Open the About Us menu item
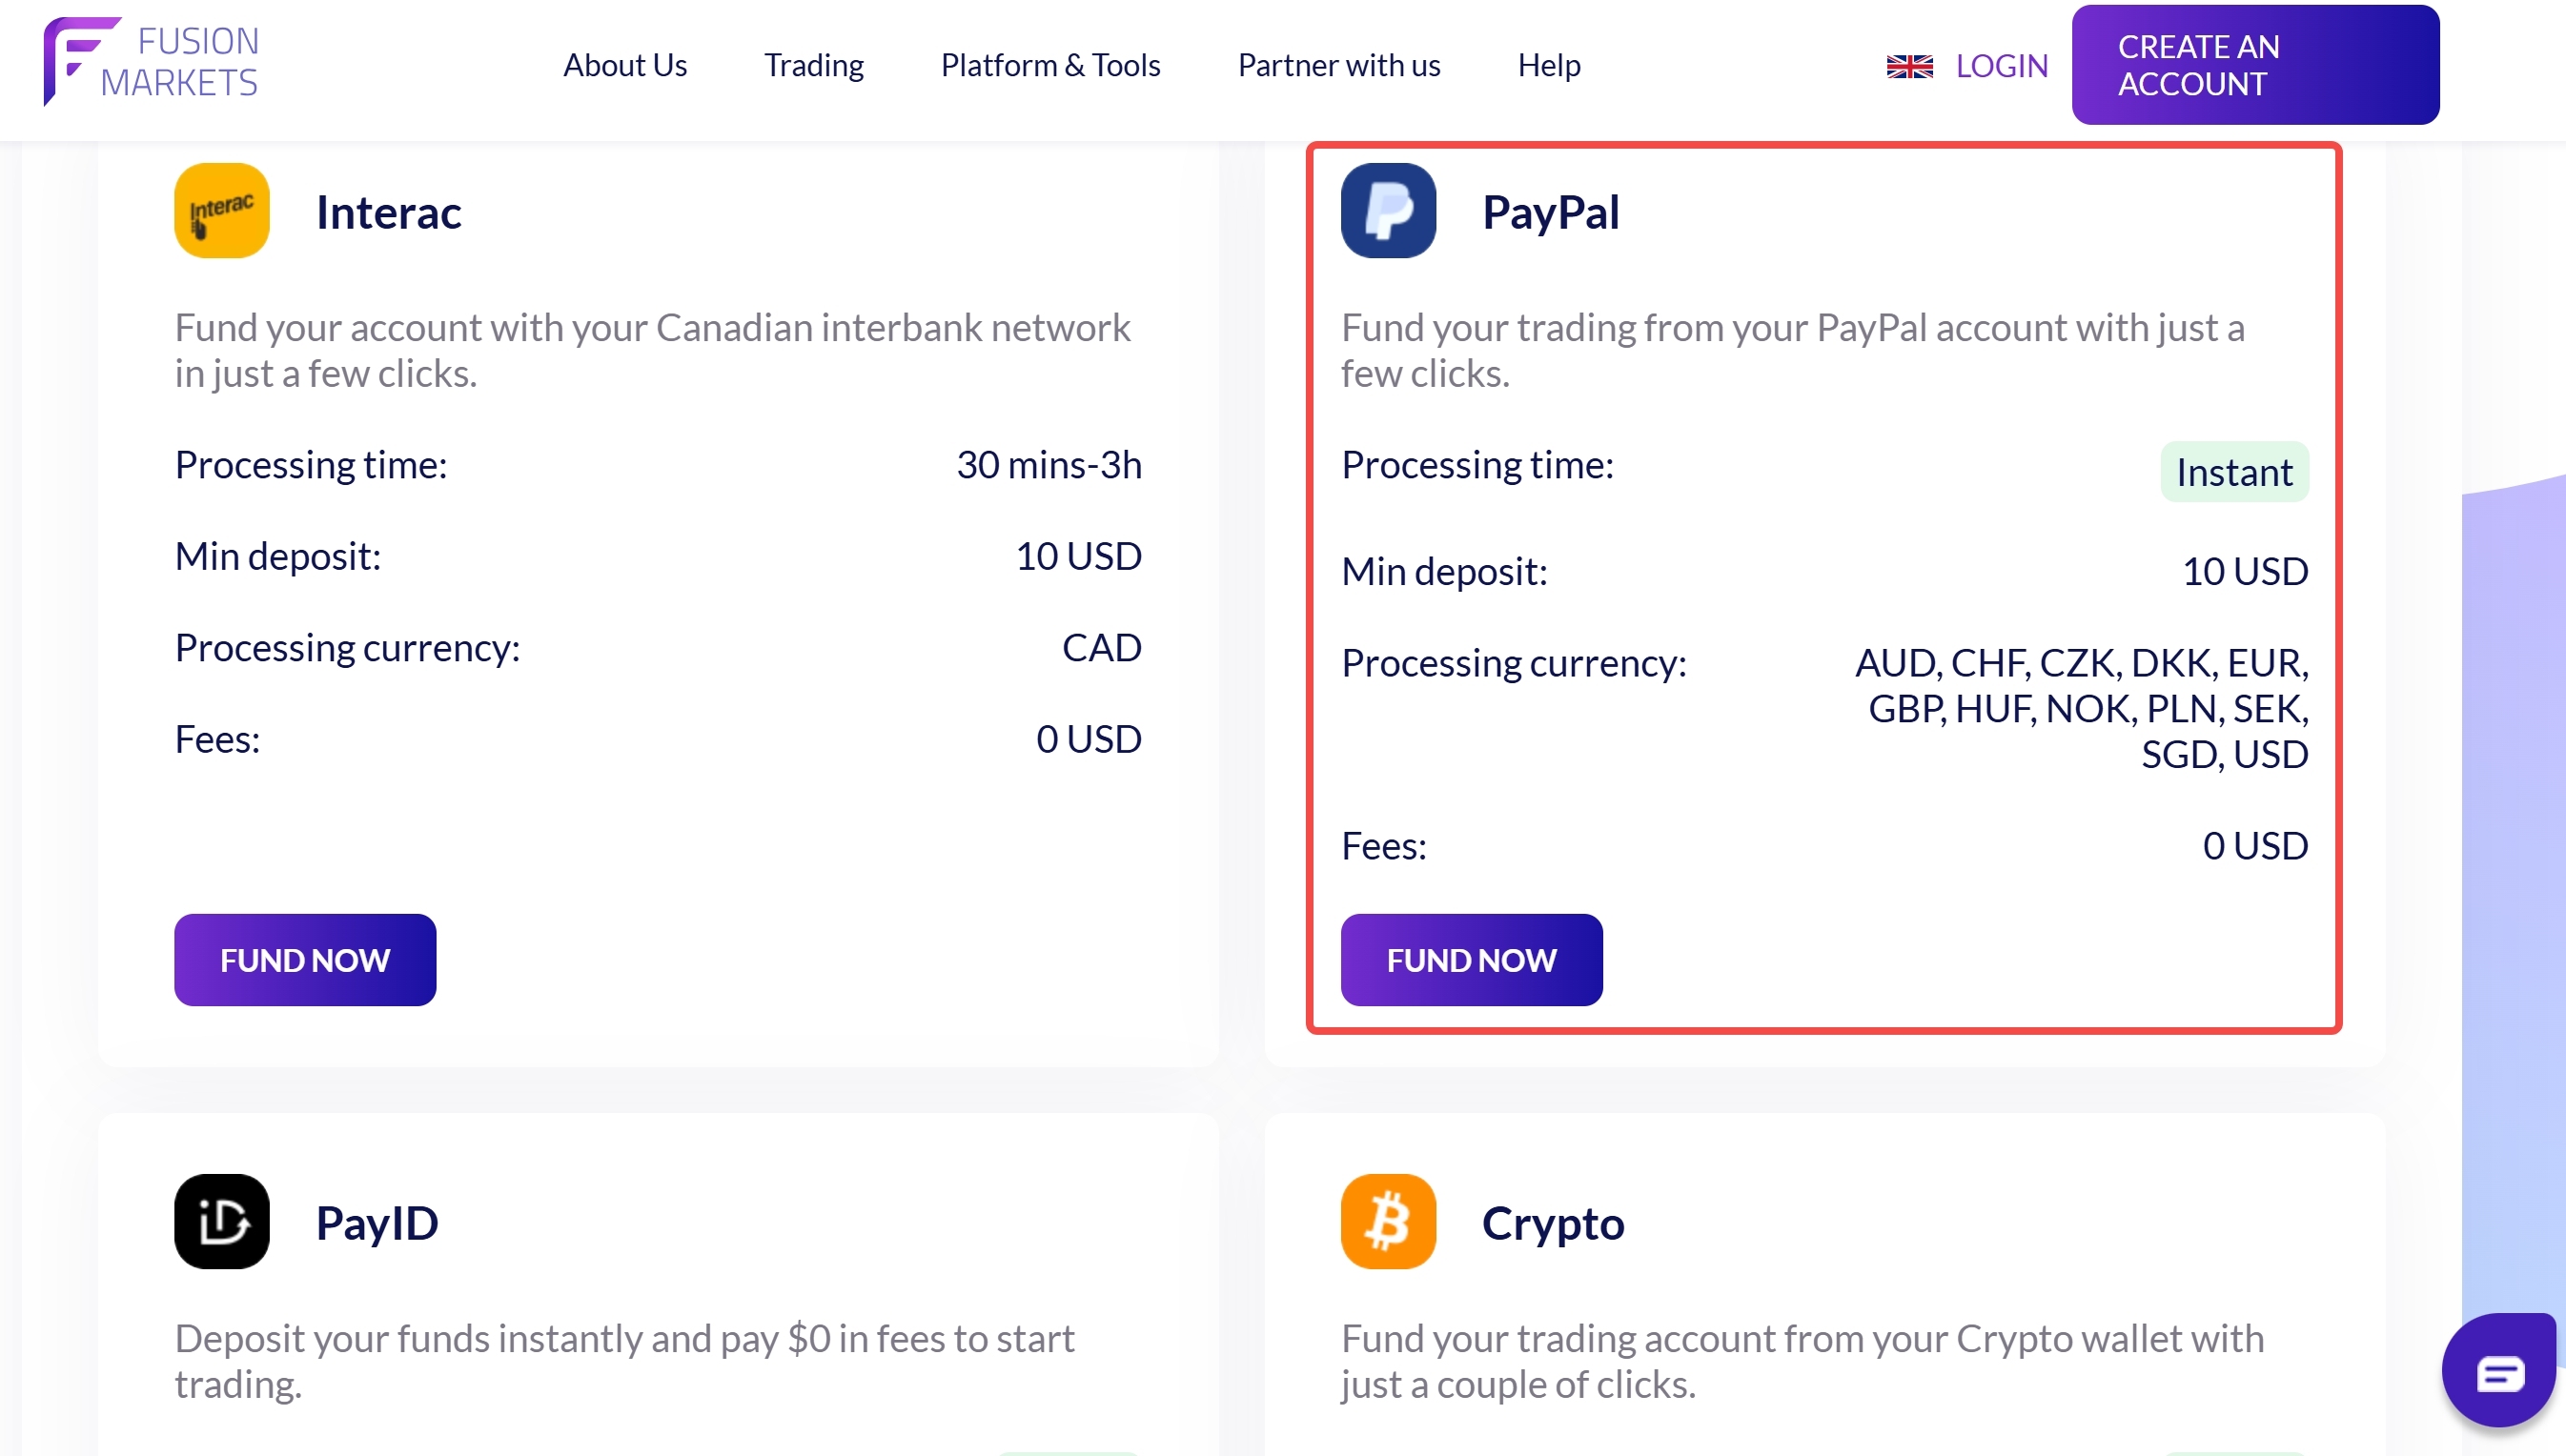This screenshot has height=1456, width=2566. pyautogui.click(x=625, y=64)
